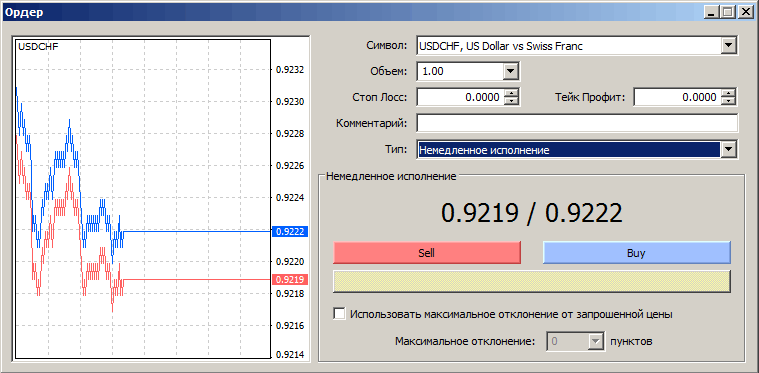Focus the Комментарий text field
The height and width of the screenshot is (373, 759).
[577, 123]
